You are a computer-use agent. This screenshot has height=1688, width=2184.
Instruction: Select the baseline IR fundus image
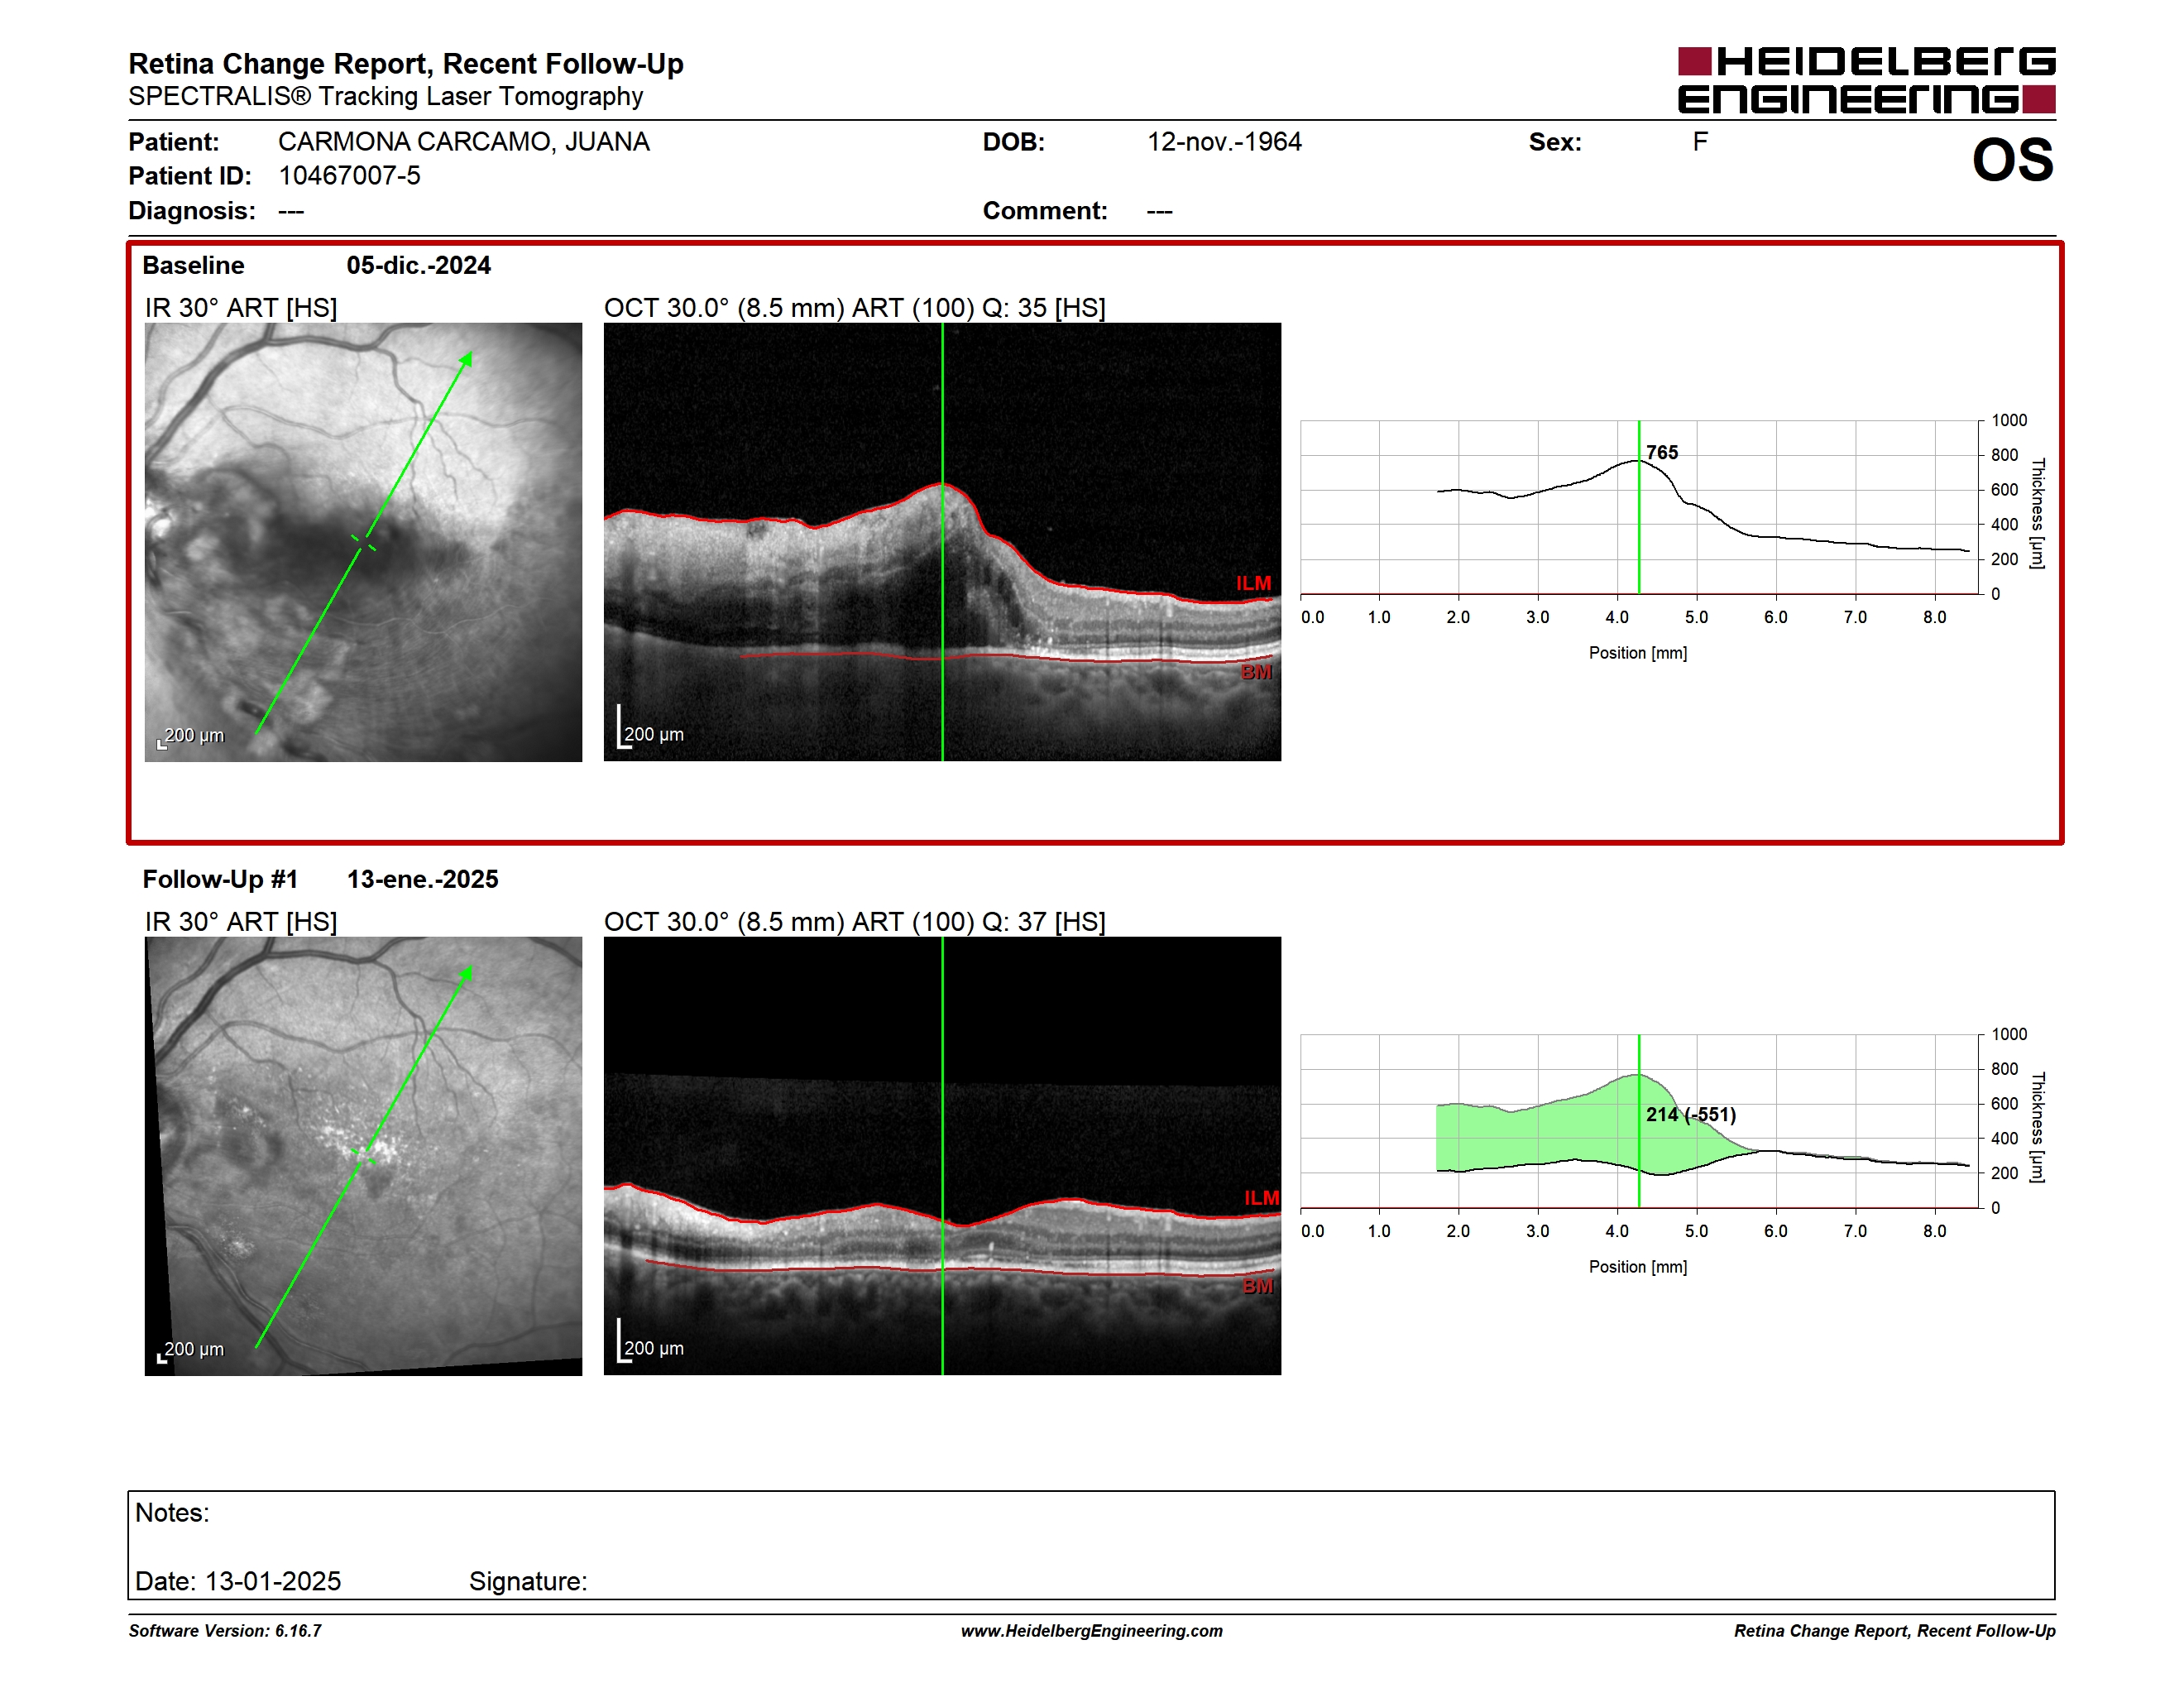[x=363, y=542]
